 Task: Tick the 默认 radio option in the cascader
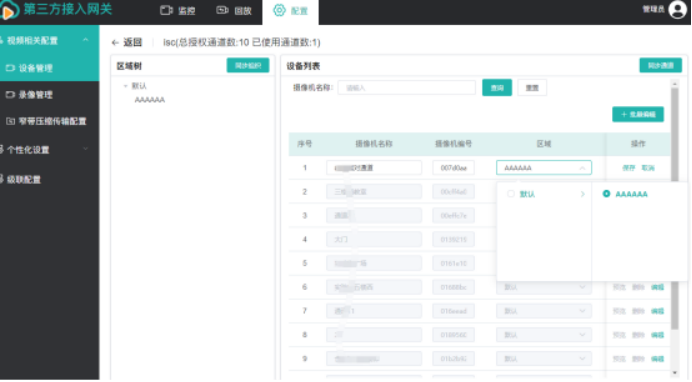tap(511, 194)
